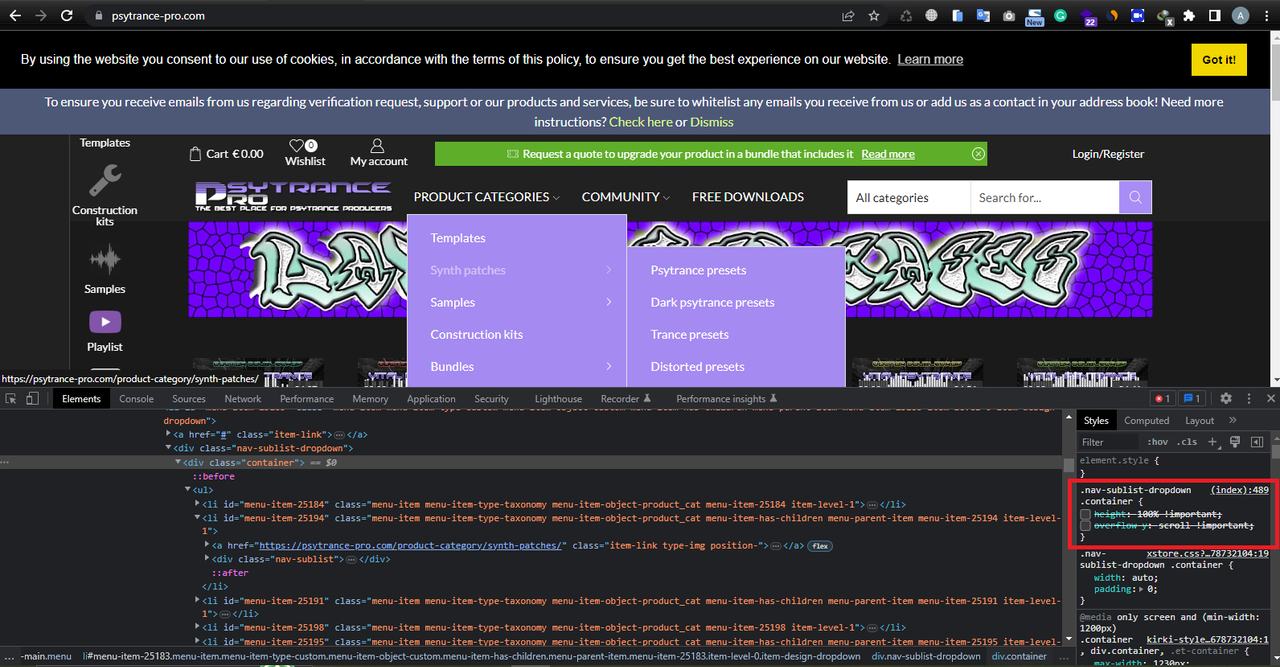Expand the padding shorthand triangle
Viewport: 1280px width, 667px height.
coord(1141,590)
